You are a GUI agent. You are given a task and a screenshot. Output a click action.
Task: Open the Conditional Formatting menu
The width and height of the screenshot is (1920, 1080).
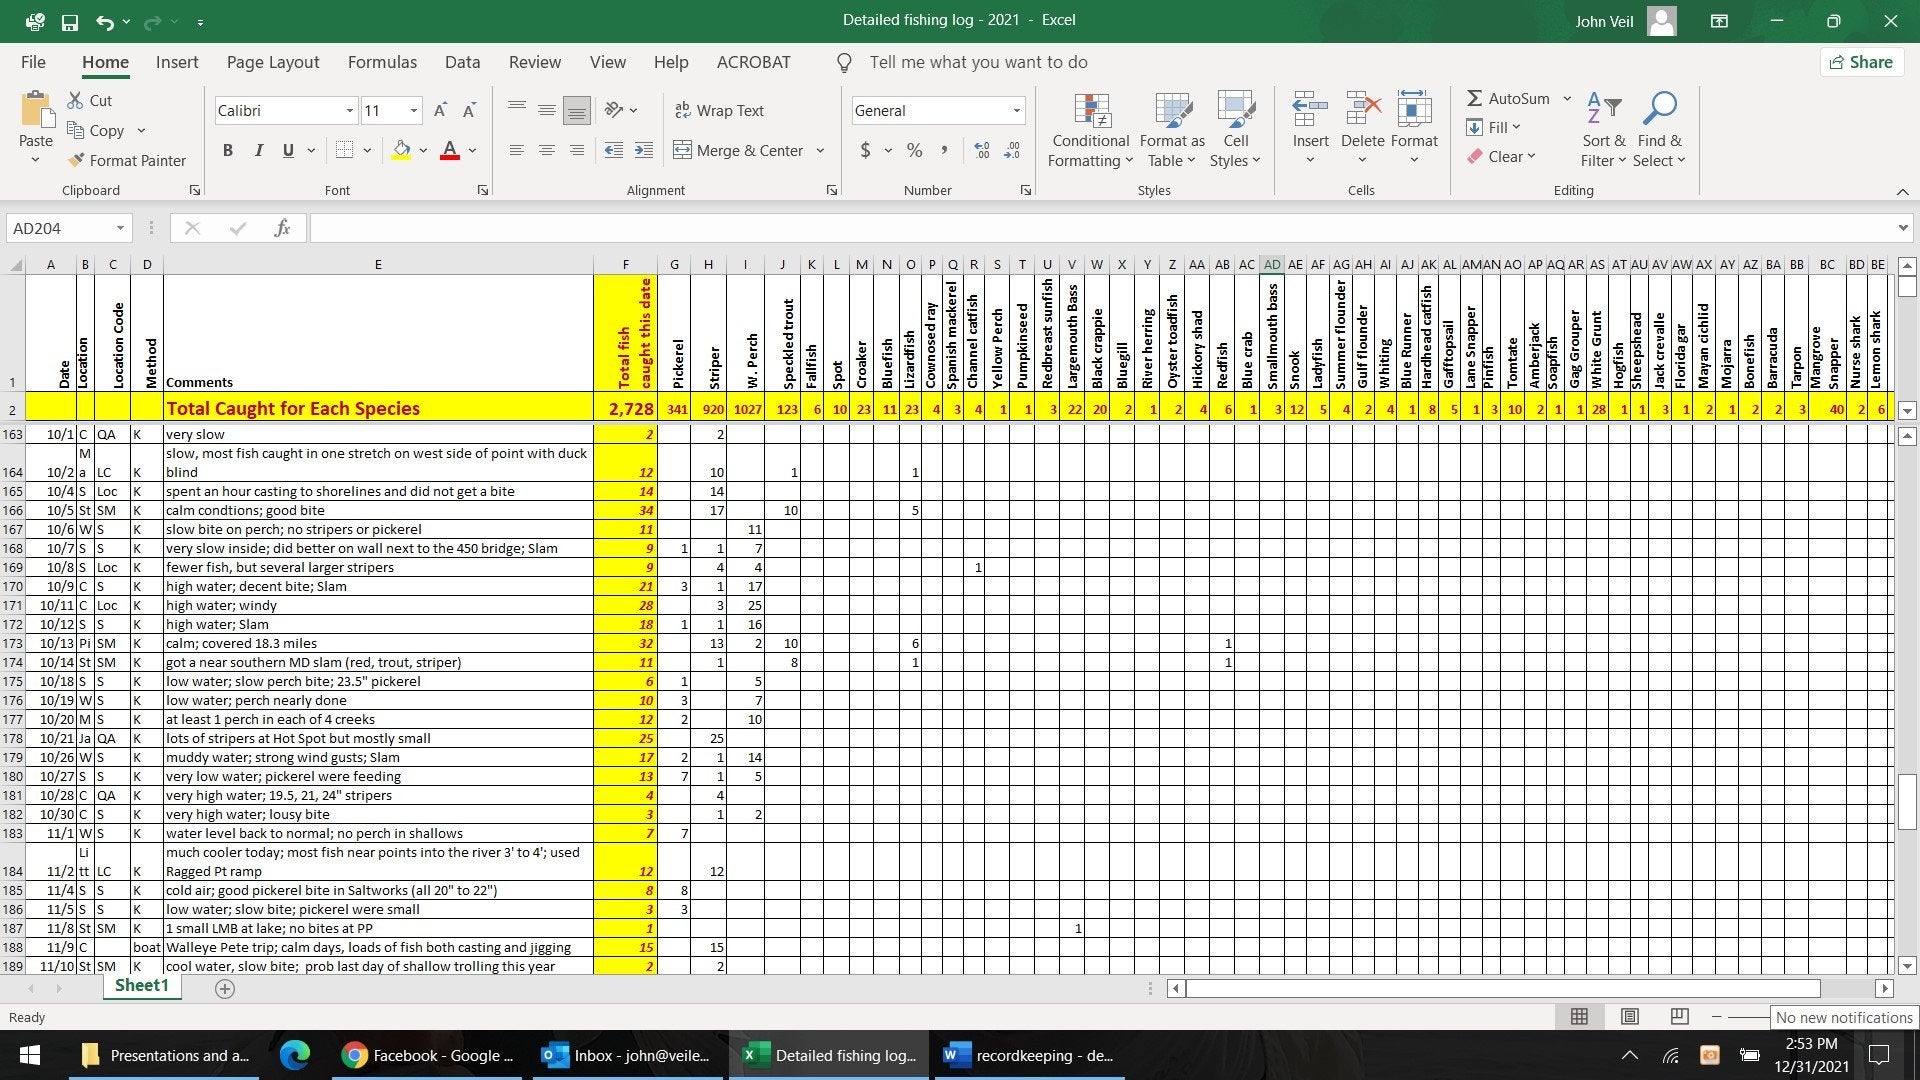[1091, 131]
